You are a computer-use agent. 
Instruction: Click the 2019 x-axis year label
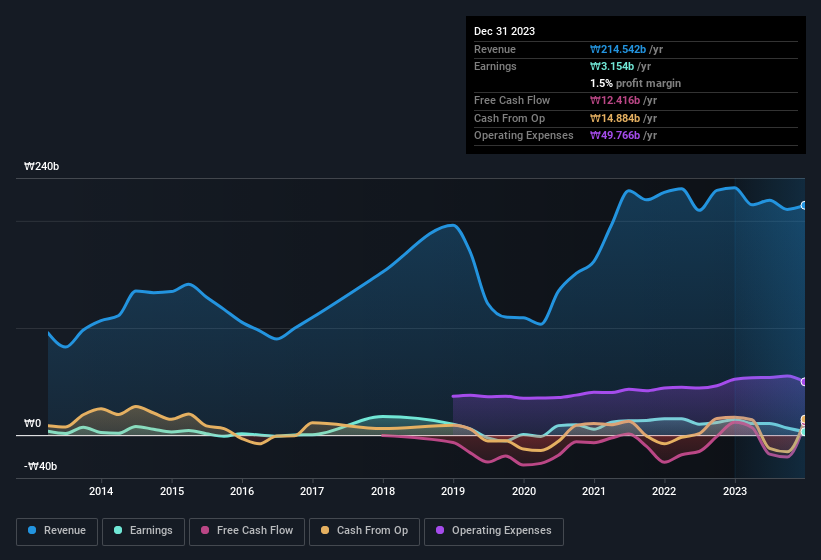(x=453, y=491)
